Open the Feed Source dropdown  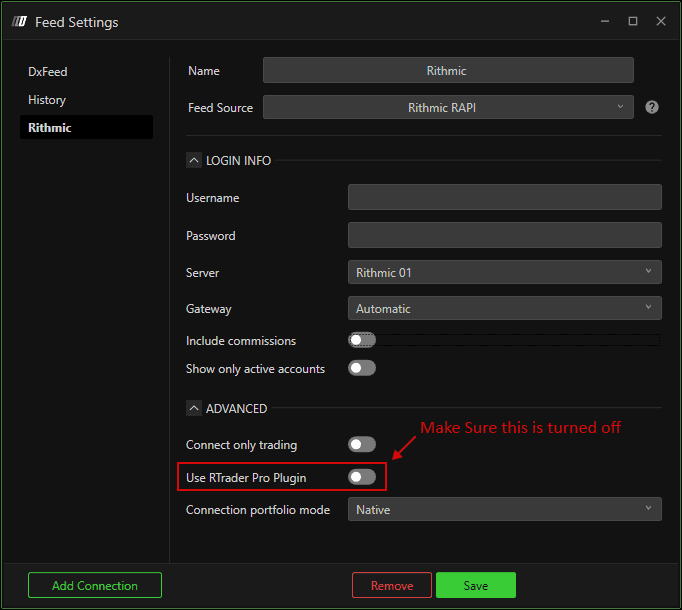[448, 107]
